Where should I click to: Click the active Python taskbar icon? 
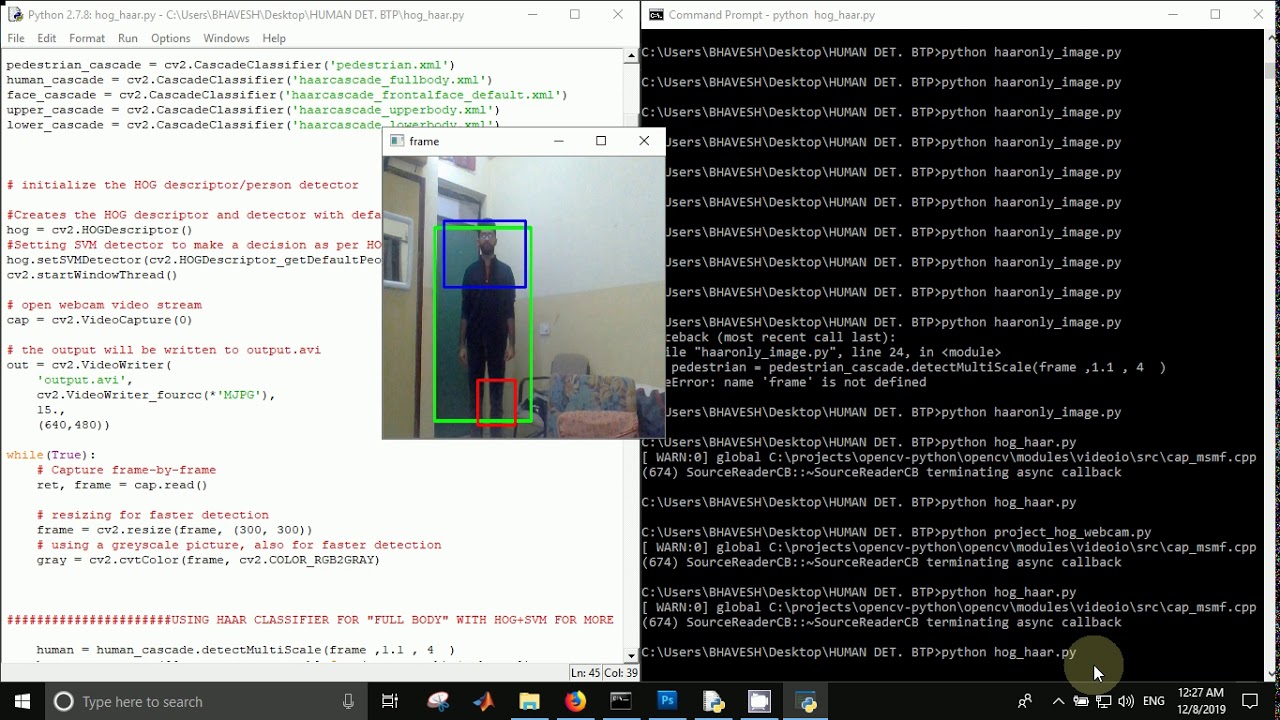coord(806,702)
